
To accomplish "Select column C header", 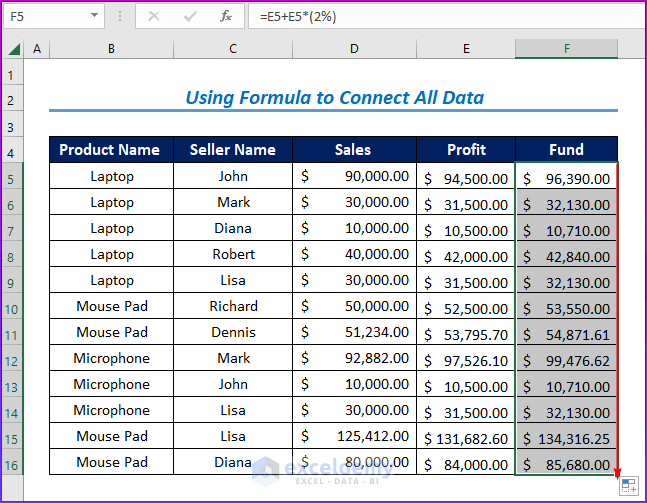I will pos(233,49).
